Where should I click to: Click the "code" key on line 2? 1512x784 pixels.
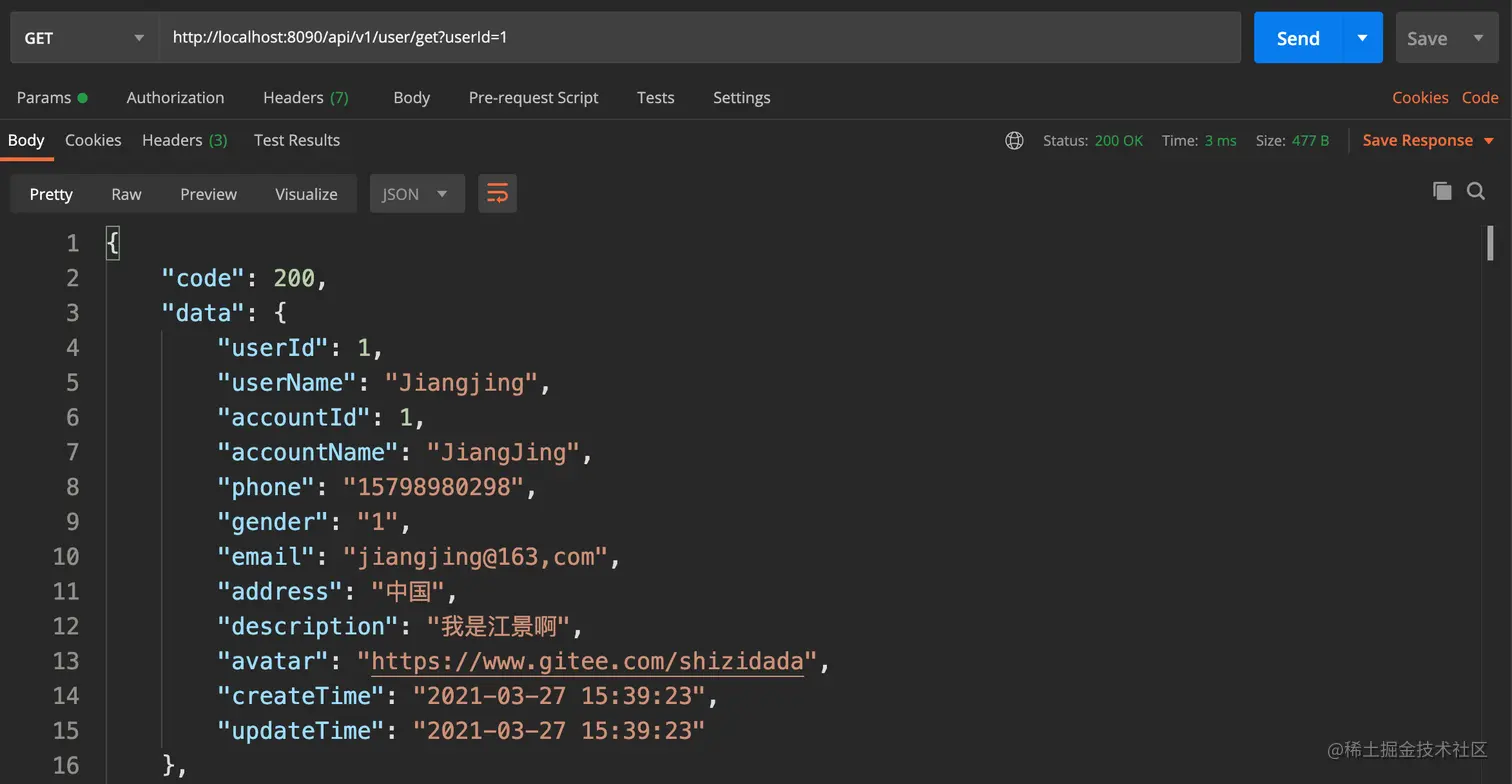point(203,278)
